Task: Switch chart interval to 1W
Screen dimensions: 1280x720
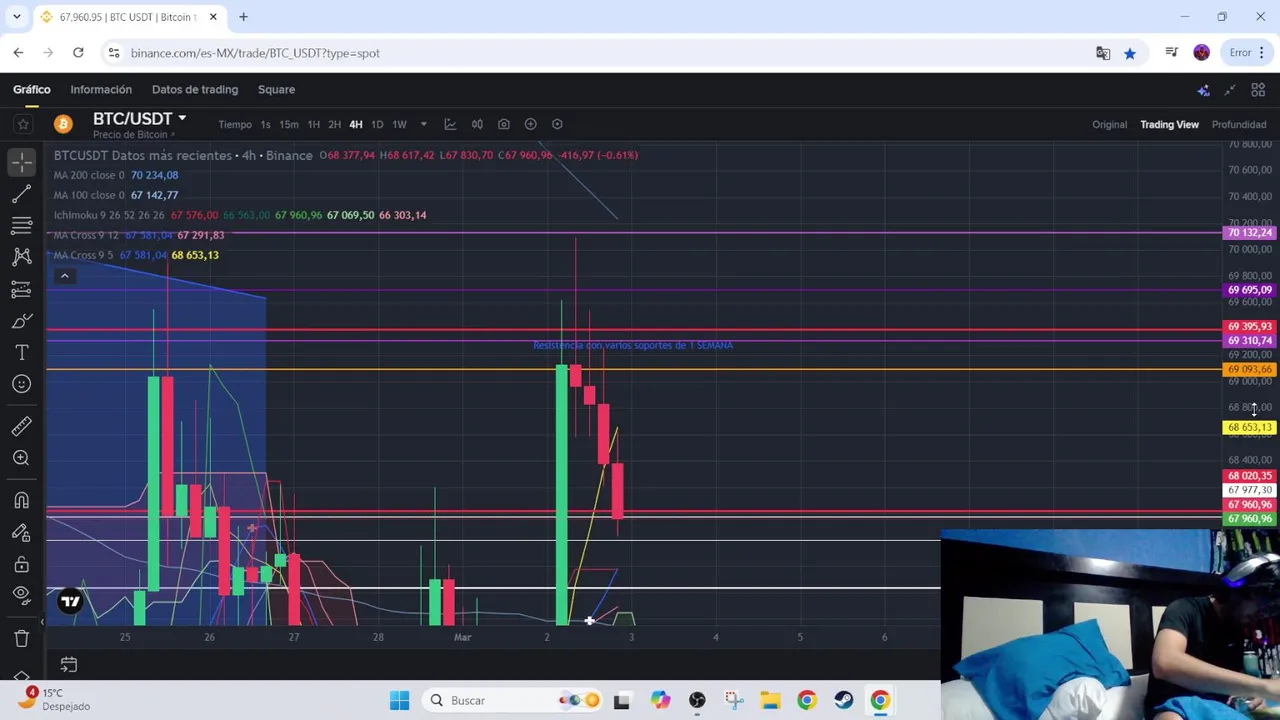Action: click(399, 125)
